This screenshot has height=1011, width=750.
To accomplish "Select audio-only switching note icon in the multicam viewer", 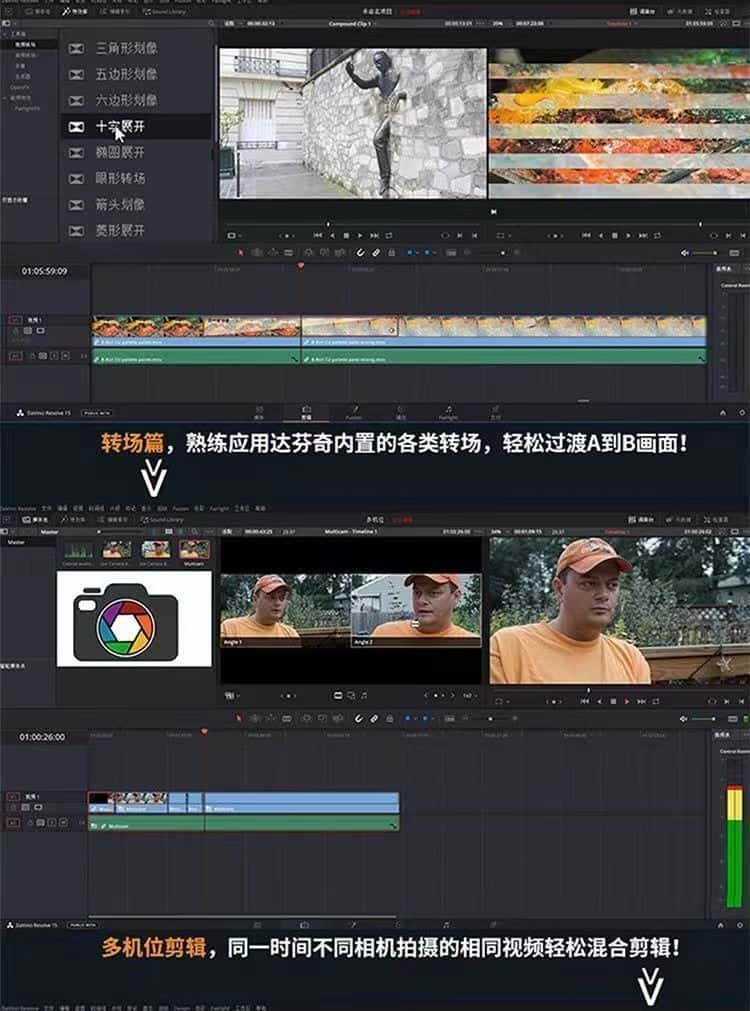I will tap(364, 696).
